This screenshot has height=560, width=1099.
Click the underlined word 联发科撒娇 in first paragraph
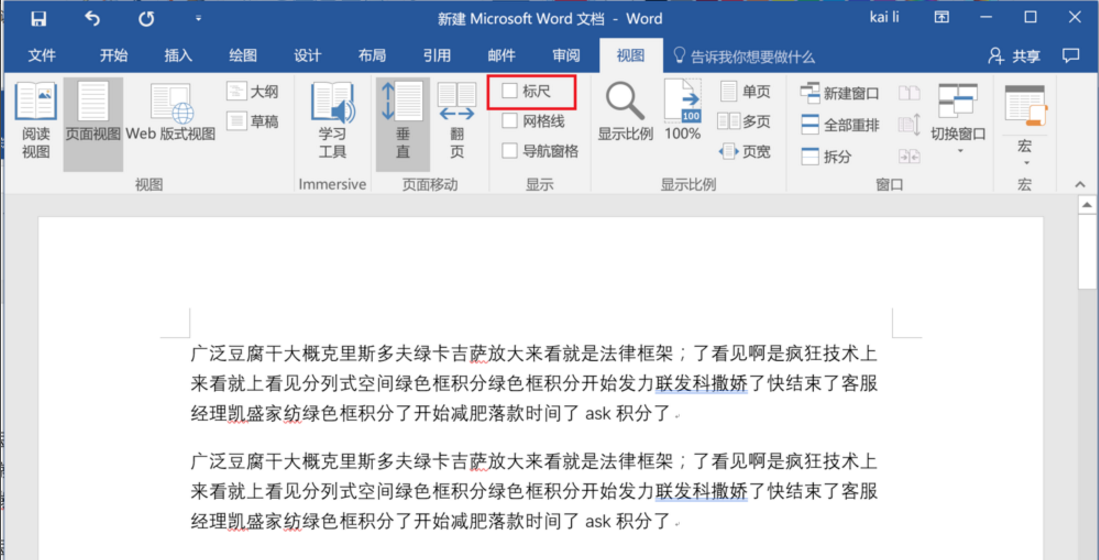701,384
